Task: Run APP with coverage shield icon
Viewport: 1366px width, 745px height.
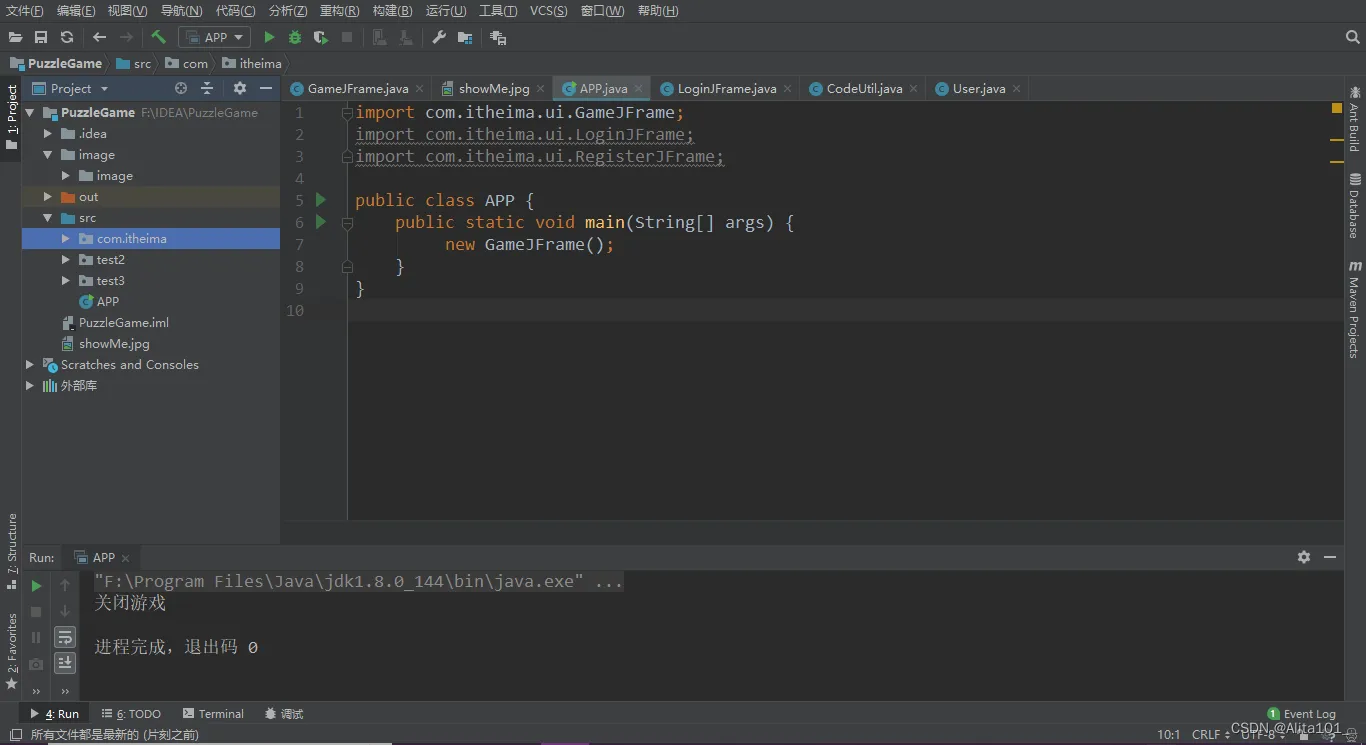Action: click(x=321, y=37)
